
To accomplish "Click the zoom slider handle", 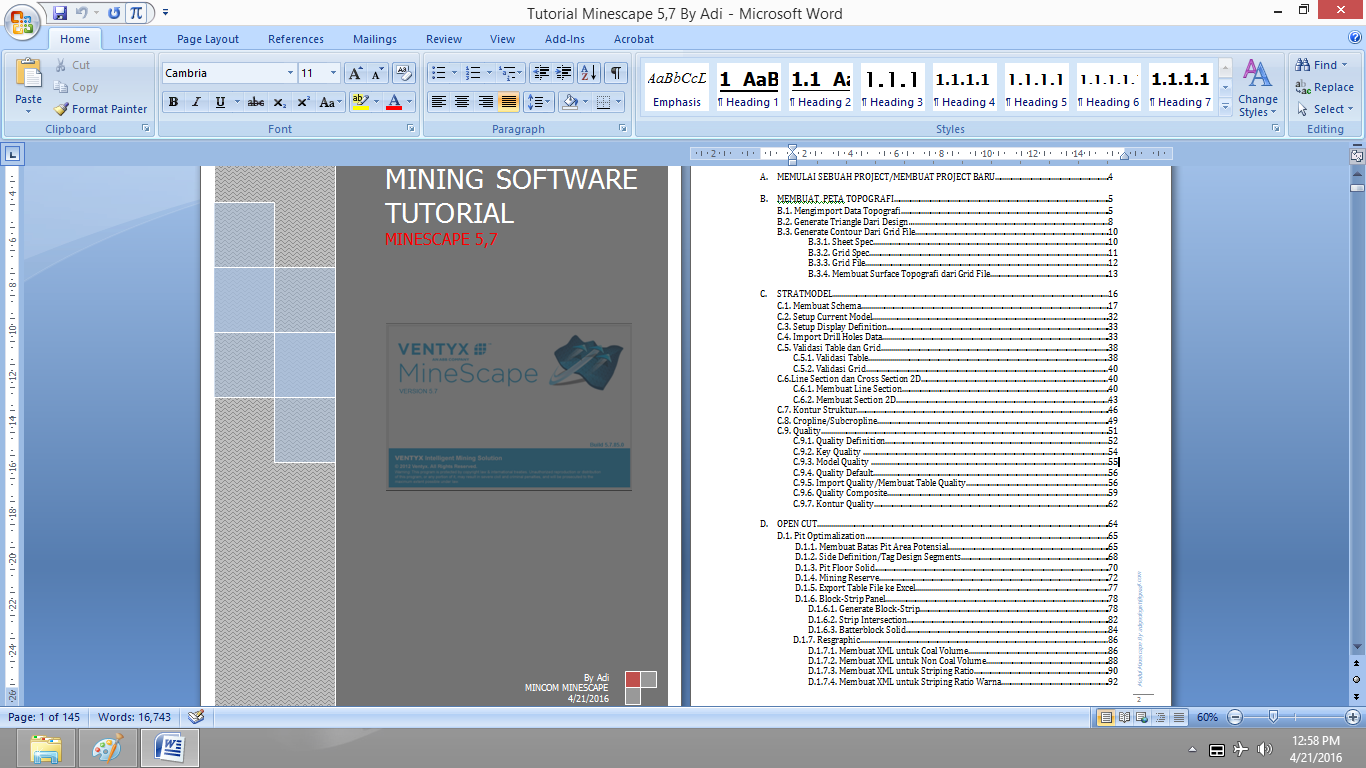I will pos(1273,717).
